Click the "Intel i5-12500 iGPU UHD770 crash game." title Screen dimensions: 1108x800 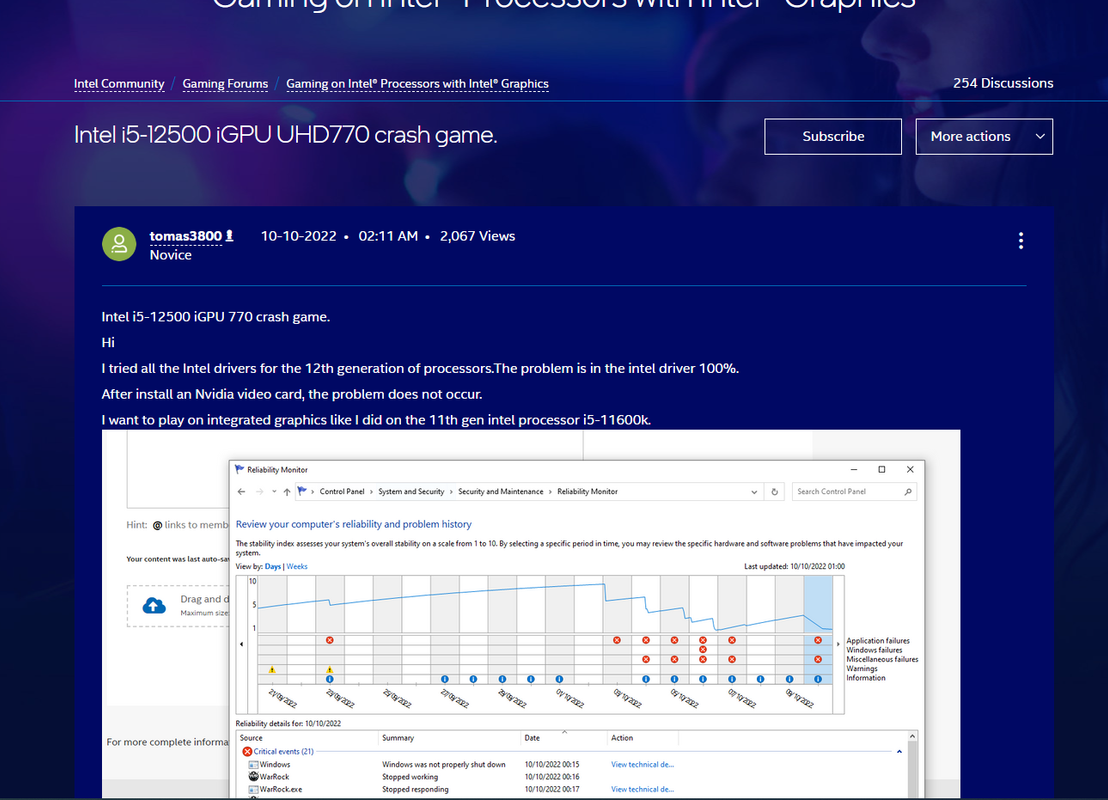(285, 134)
